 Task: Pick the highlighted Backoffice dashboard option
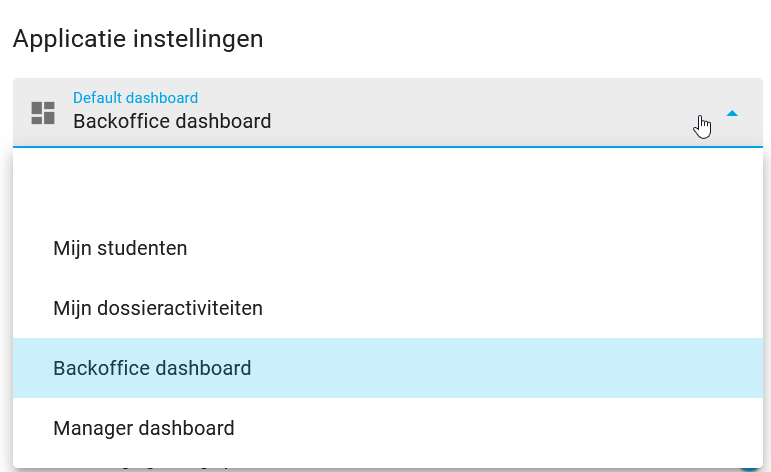[x=388, y=368]
